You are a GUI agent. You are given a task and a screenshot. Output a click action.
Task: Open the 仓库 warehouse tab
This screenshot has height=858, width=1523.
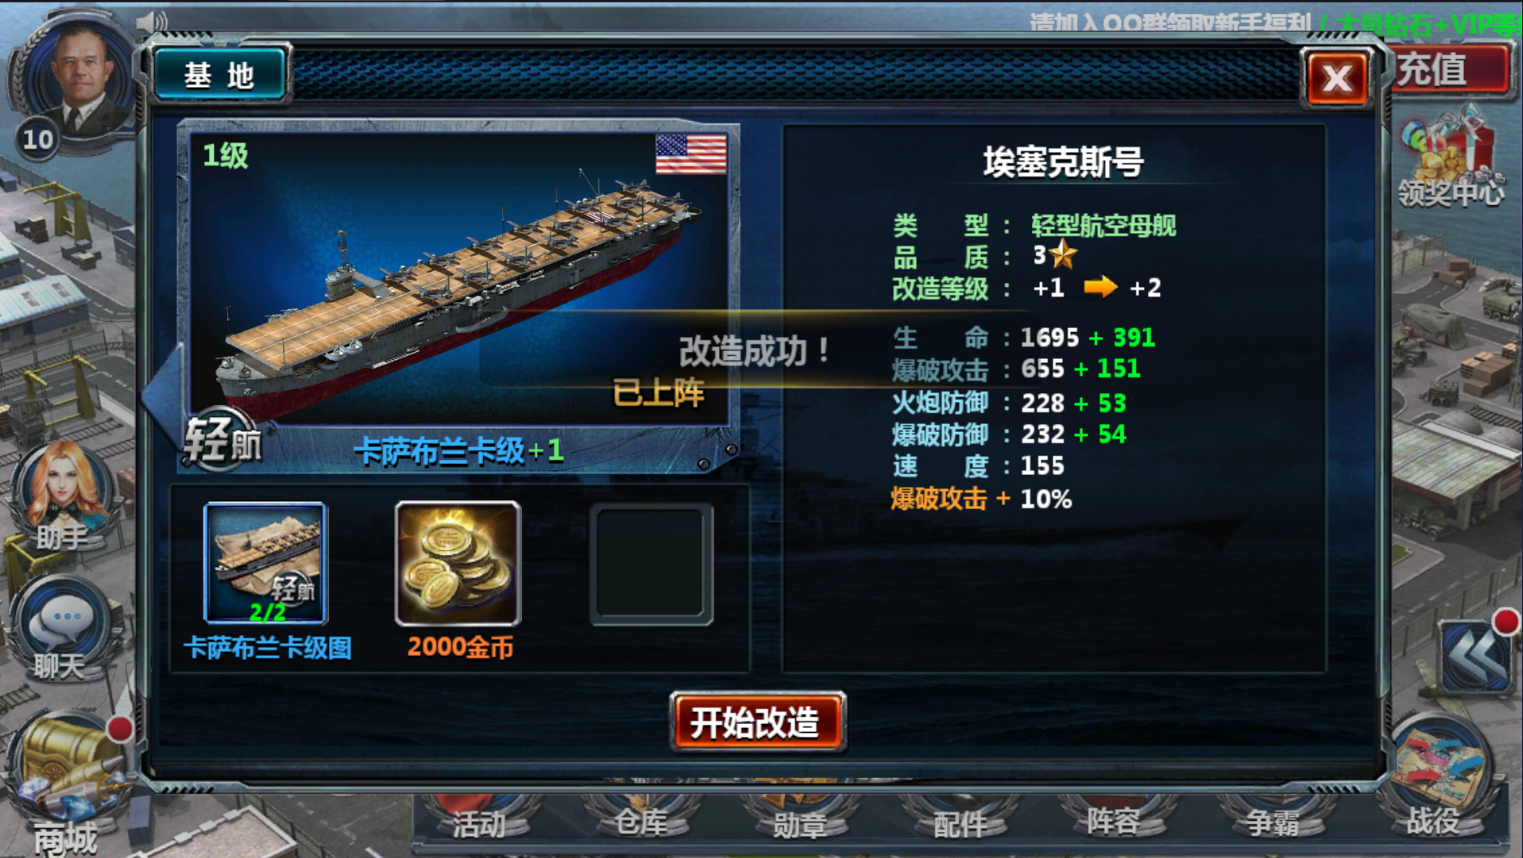pos(640,820)
